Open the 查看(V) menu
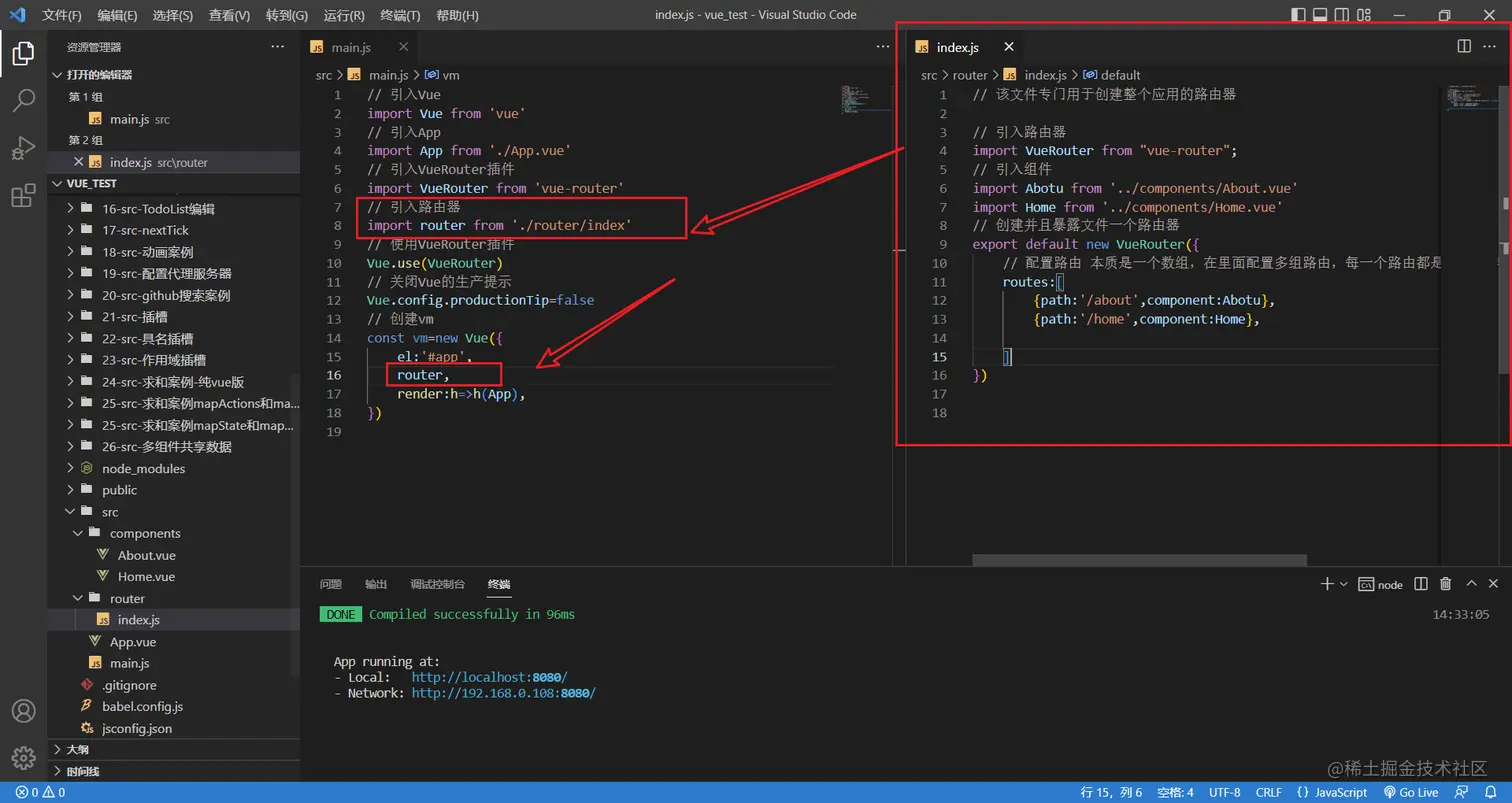This screenshot has height=803, width=1512. point(230,15)
